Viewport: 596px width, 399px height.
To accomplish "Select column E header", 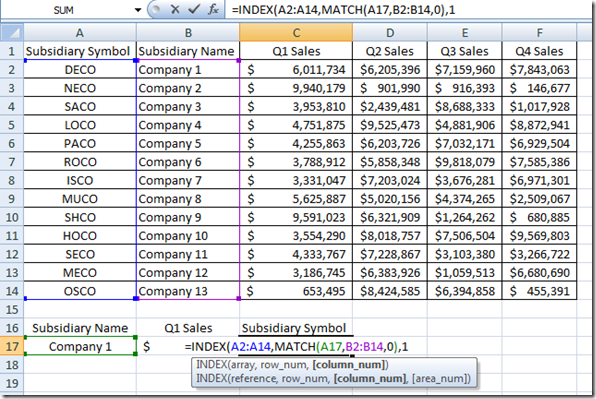I will 464,33.
